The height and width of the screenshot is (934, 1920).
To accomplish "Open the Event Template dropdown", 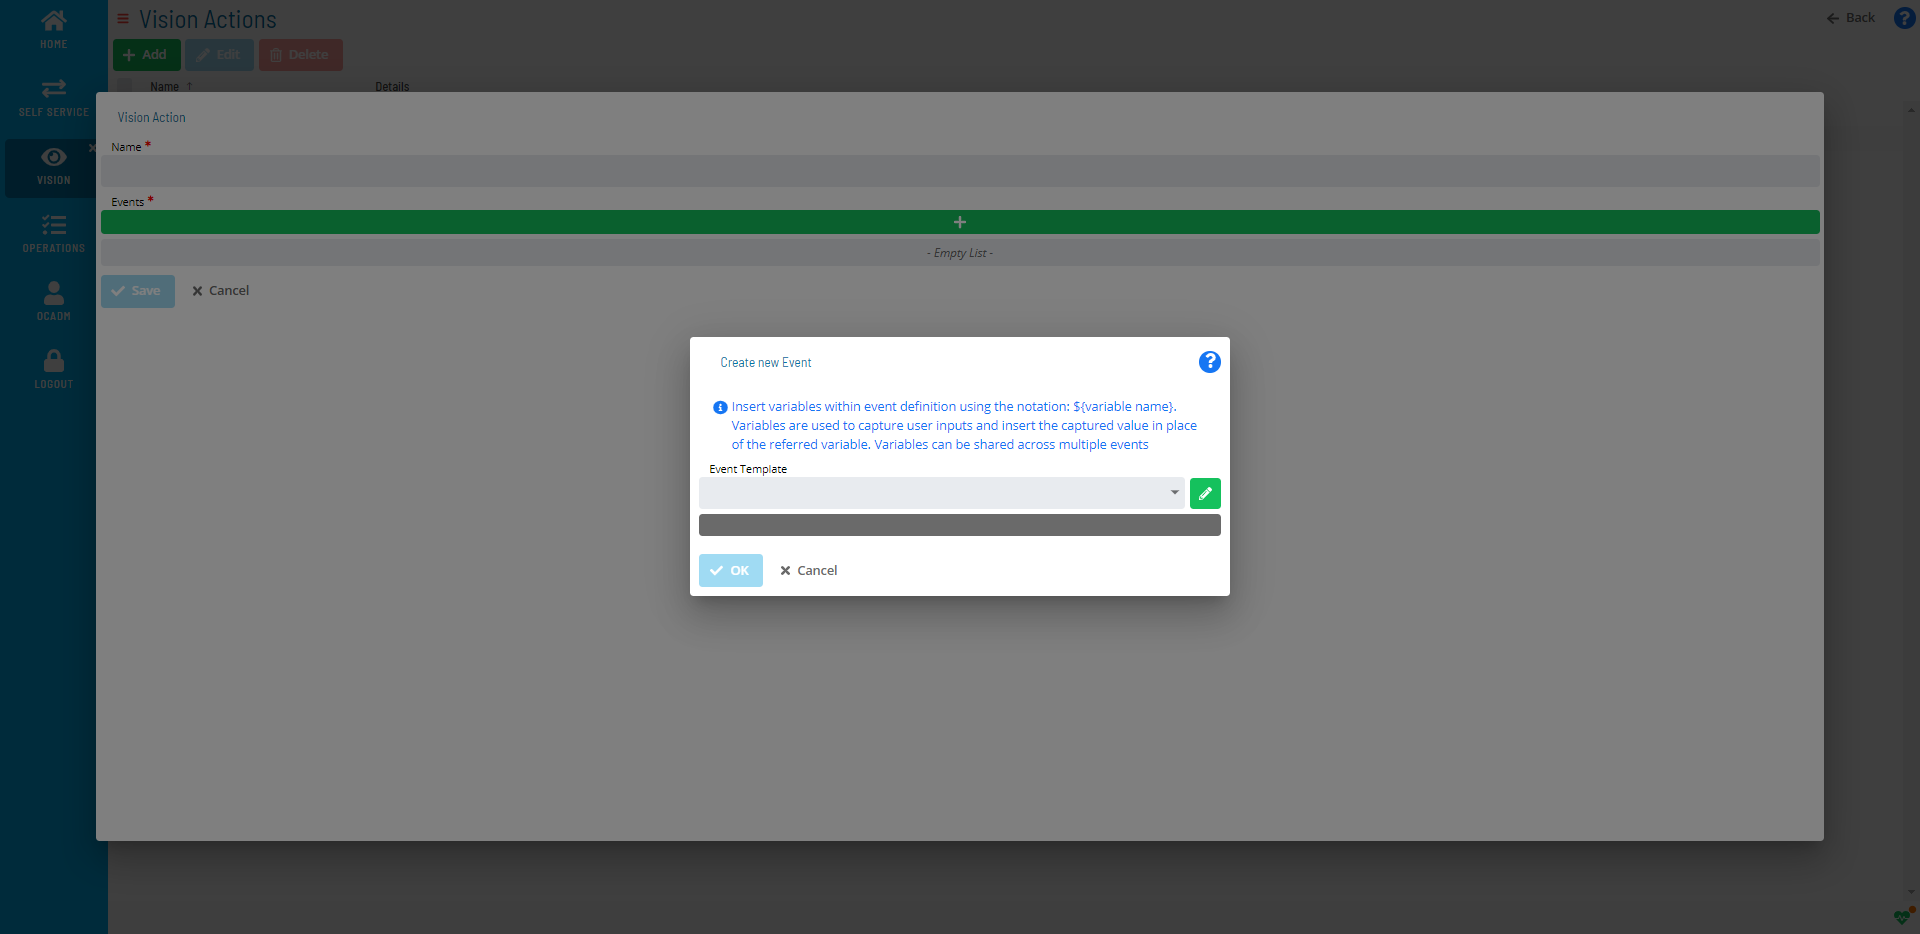I will tap(941, 493).
